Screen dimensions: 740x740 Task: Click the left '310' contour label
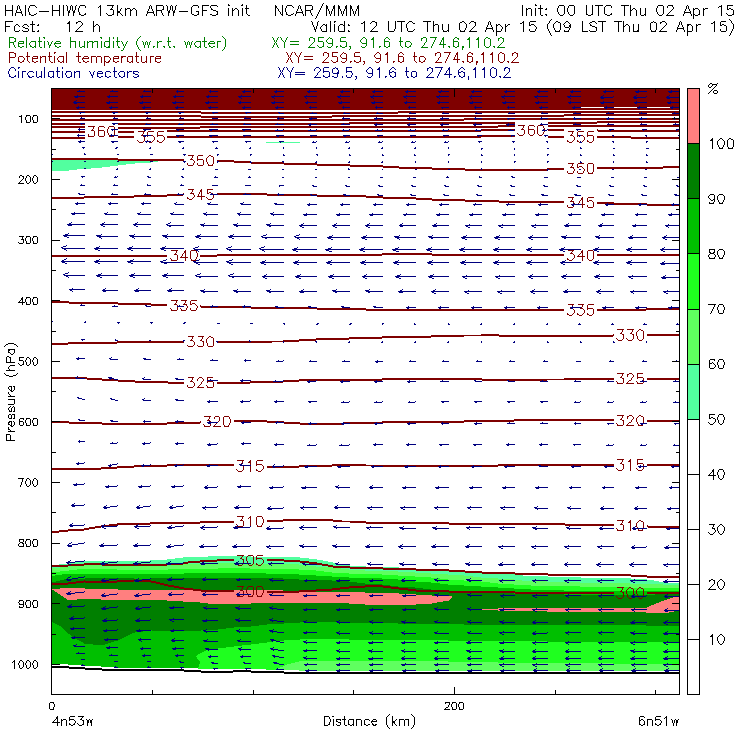250,522
